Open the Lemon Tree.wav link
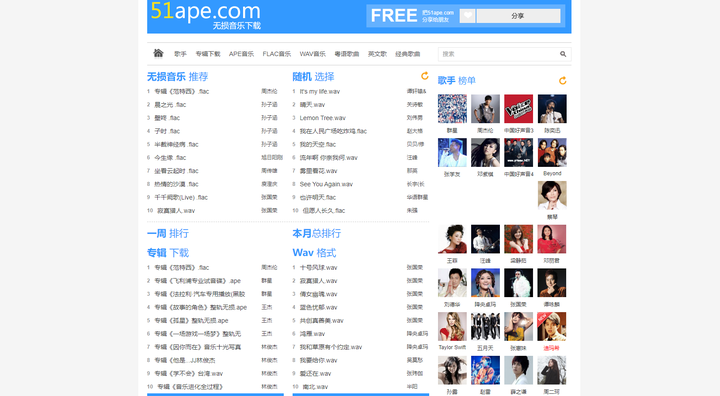 [322, 118]
